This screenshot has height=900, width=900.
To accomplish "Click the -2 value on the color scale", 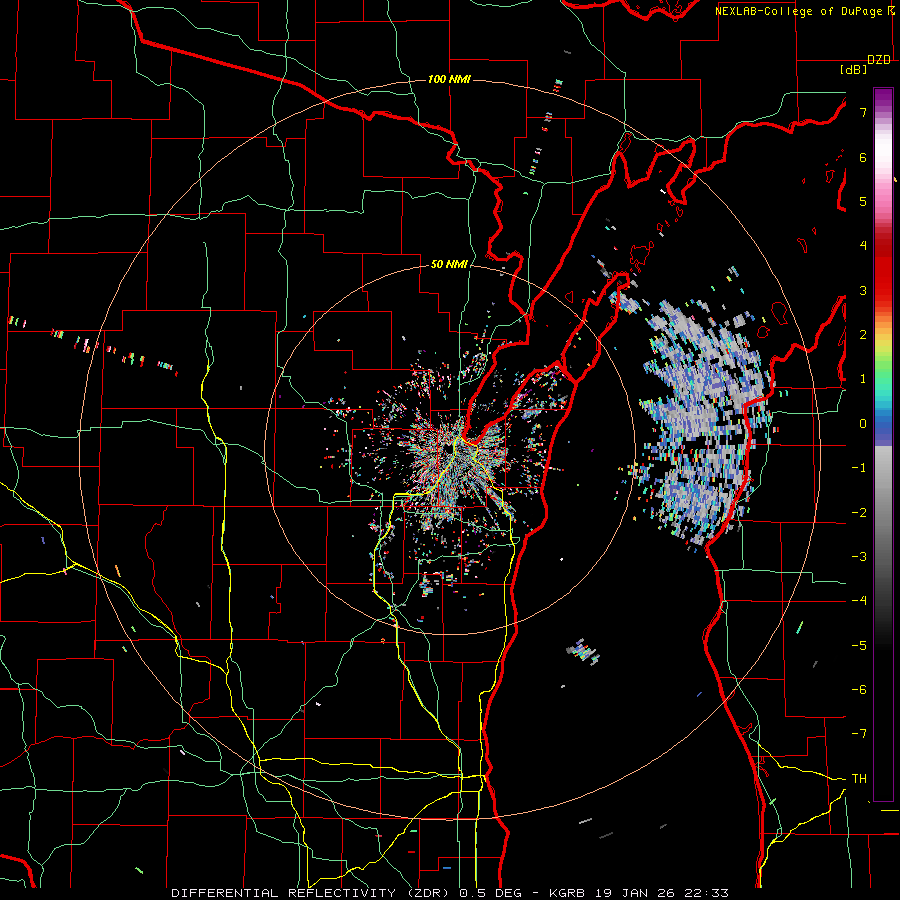I will coord(859,512).
